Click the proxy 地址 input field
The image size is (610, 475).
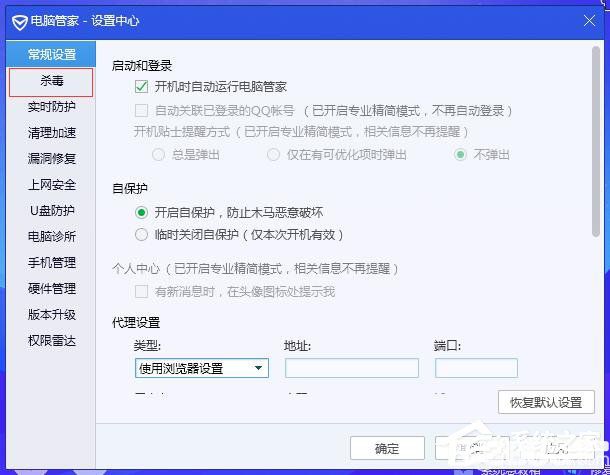pos(352,368)
